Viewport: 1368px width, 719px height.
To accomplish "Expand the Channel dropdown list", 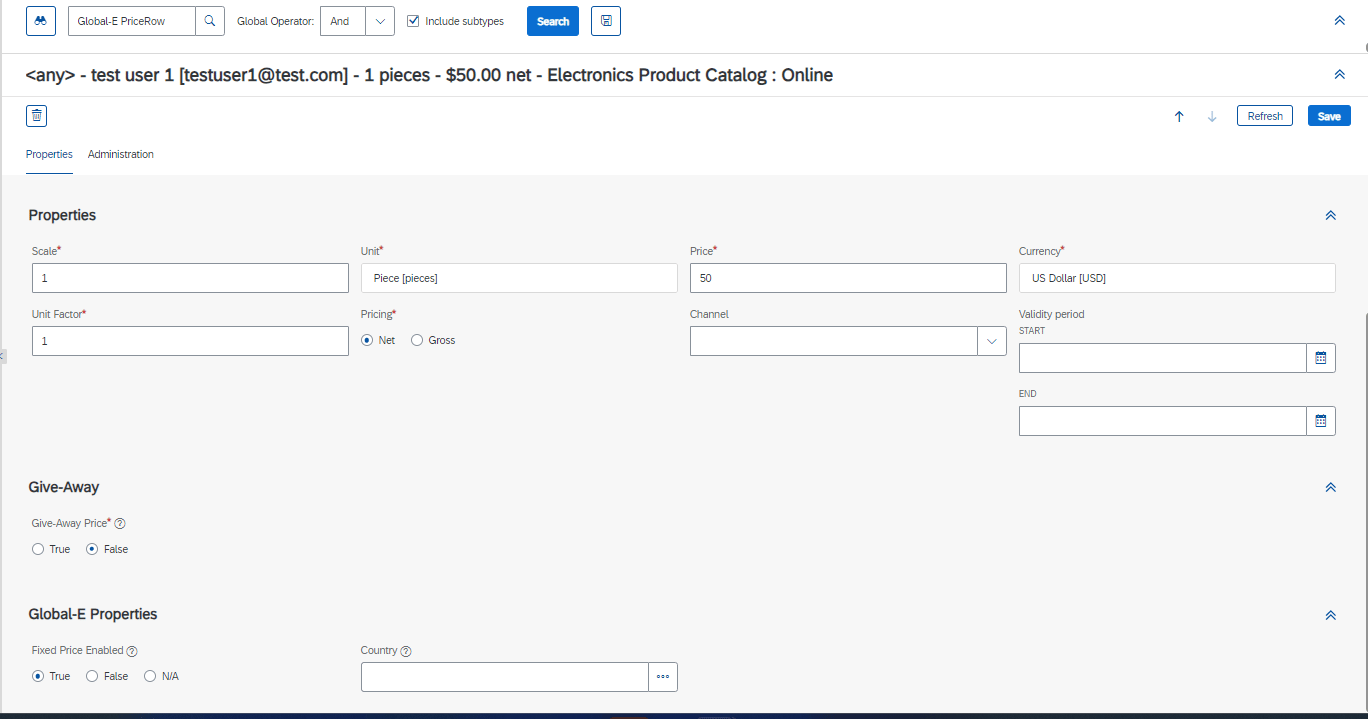I will 991,341.
